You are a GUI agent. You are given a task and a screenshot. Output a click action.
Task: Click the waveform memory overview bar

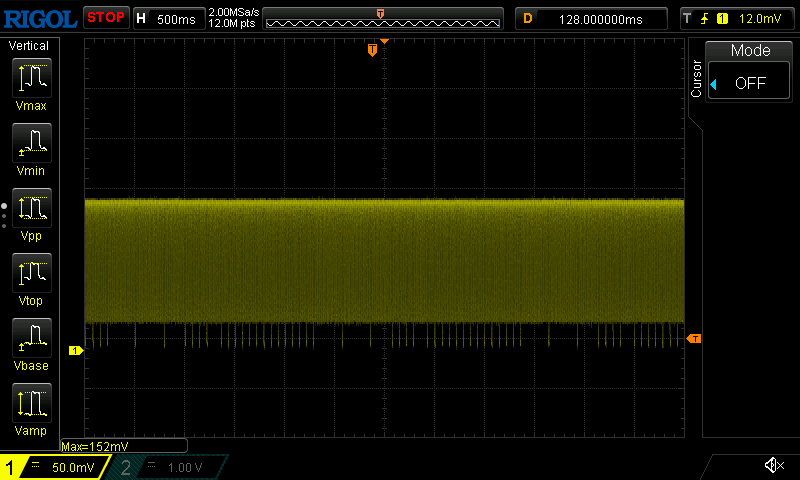(383, 19)
